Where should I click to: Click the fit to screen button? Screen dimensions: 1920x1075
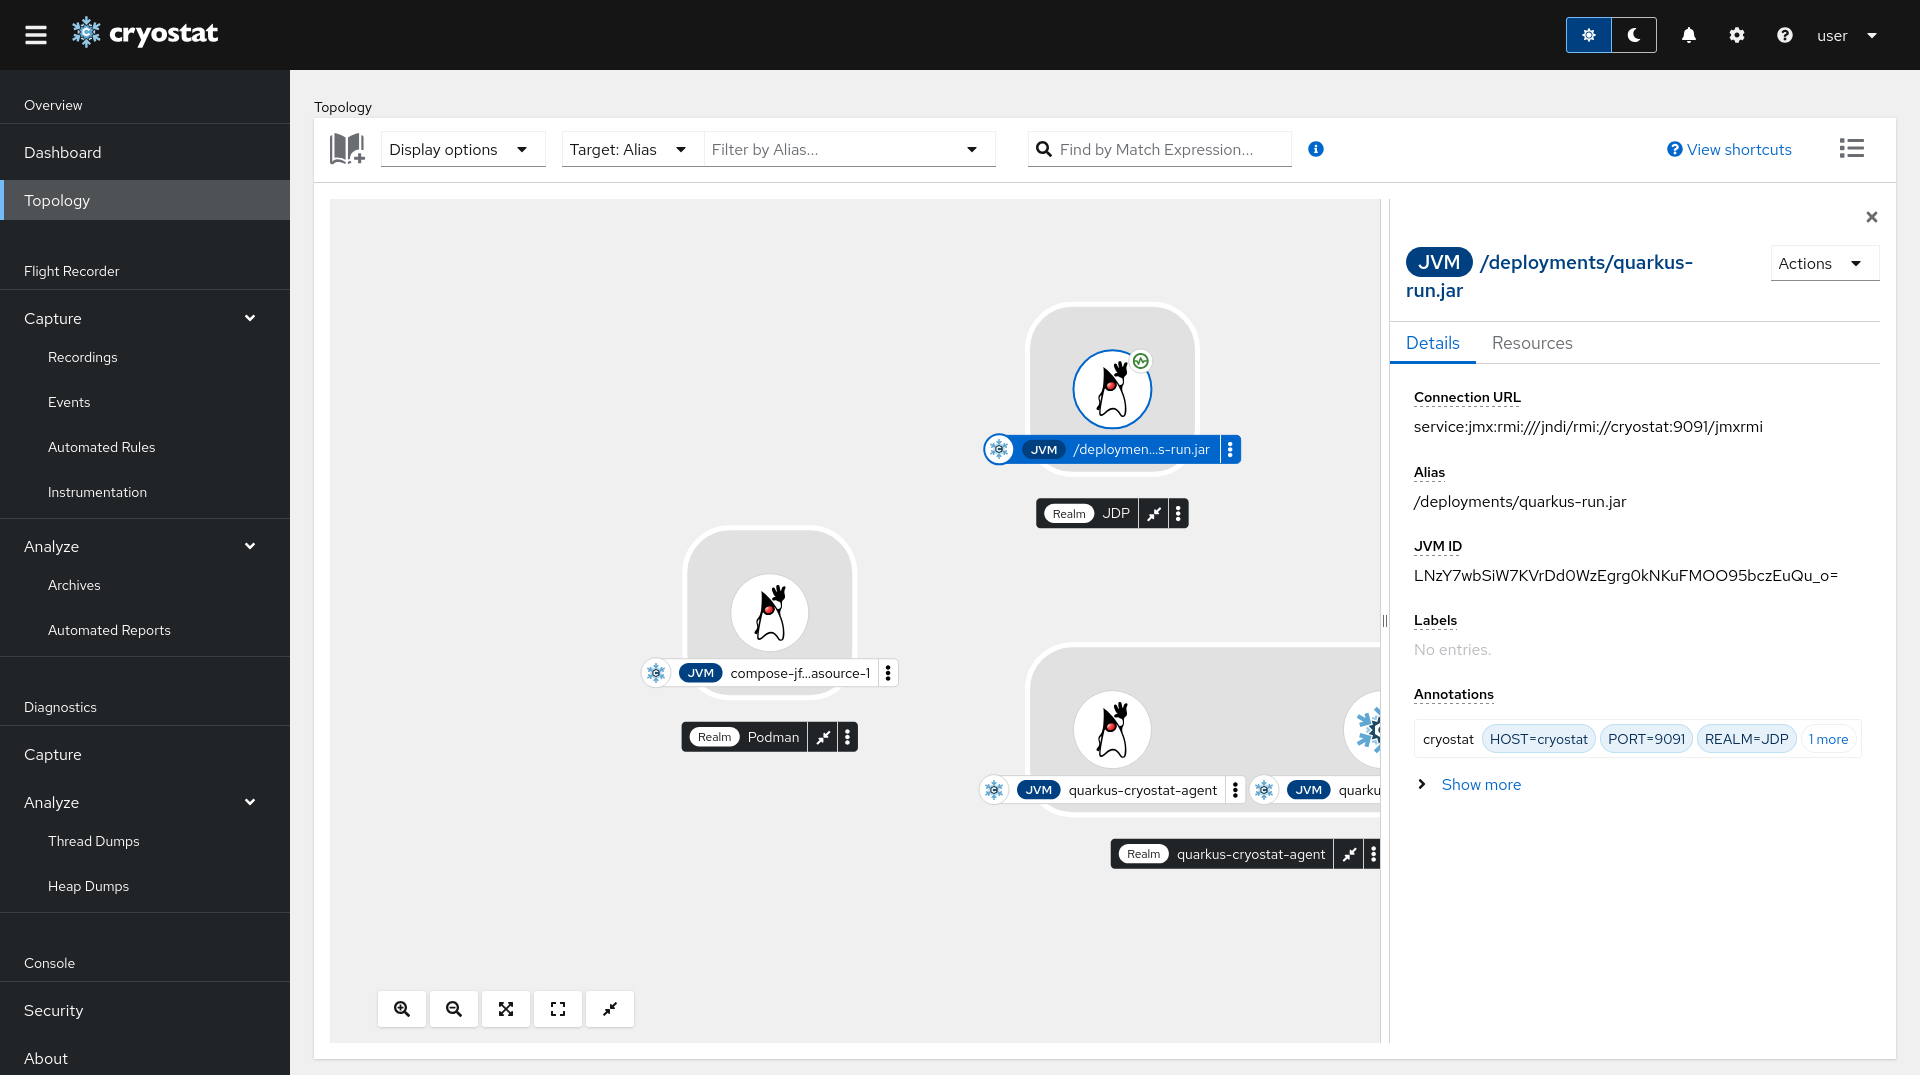506,1009
